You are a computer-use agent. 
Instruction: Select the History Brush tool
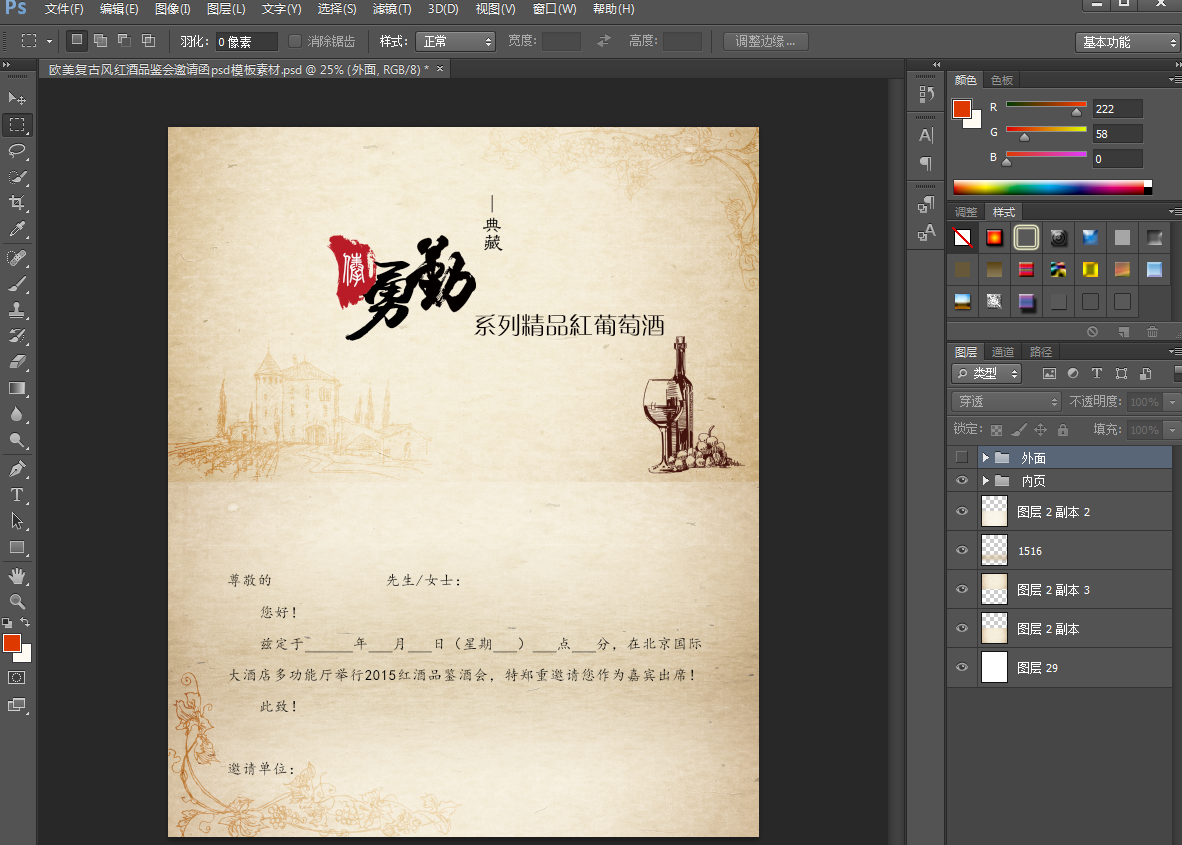point(17,336)
